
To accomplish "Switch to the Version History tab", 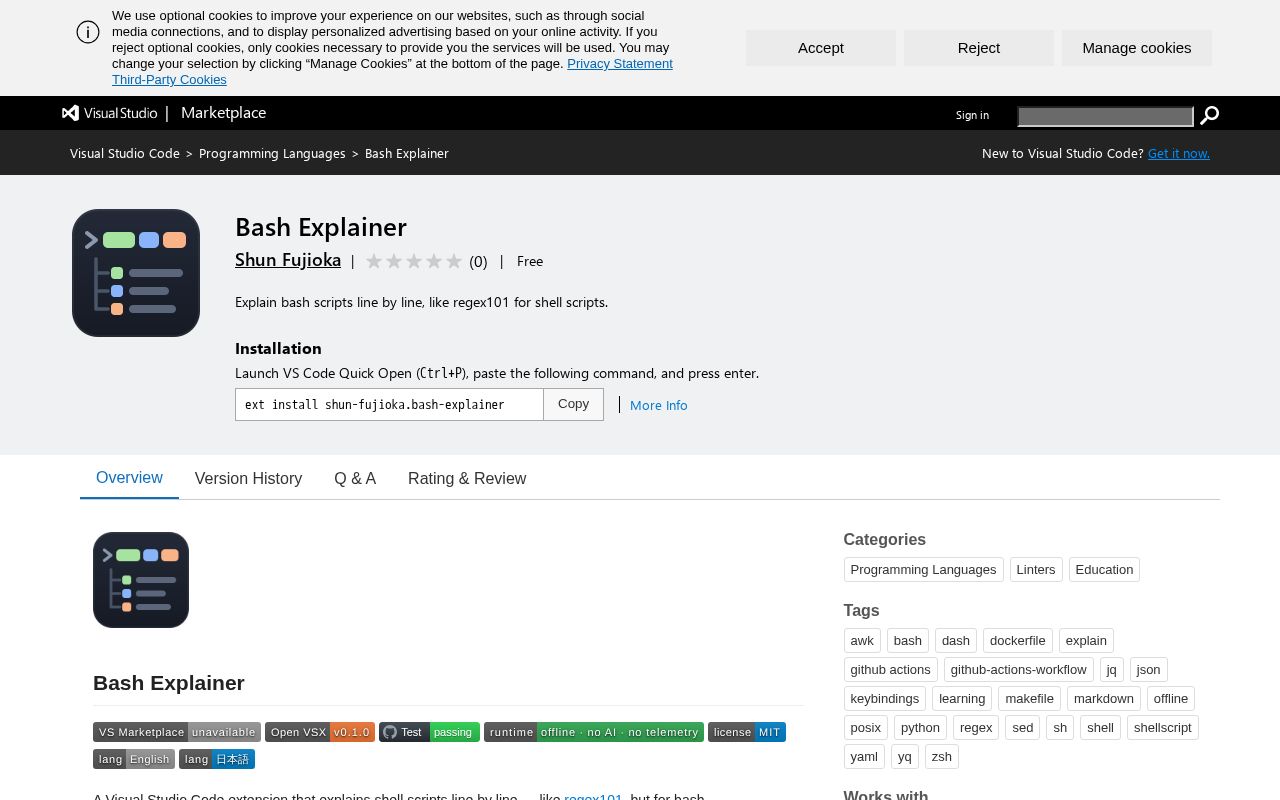I will click(248, 479).
